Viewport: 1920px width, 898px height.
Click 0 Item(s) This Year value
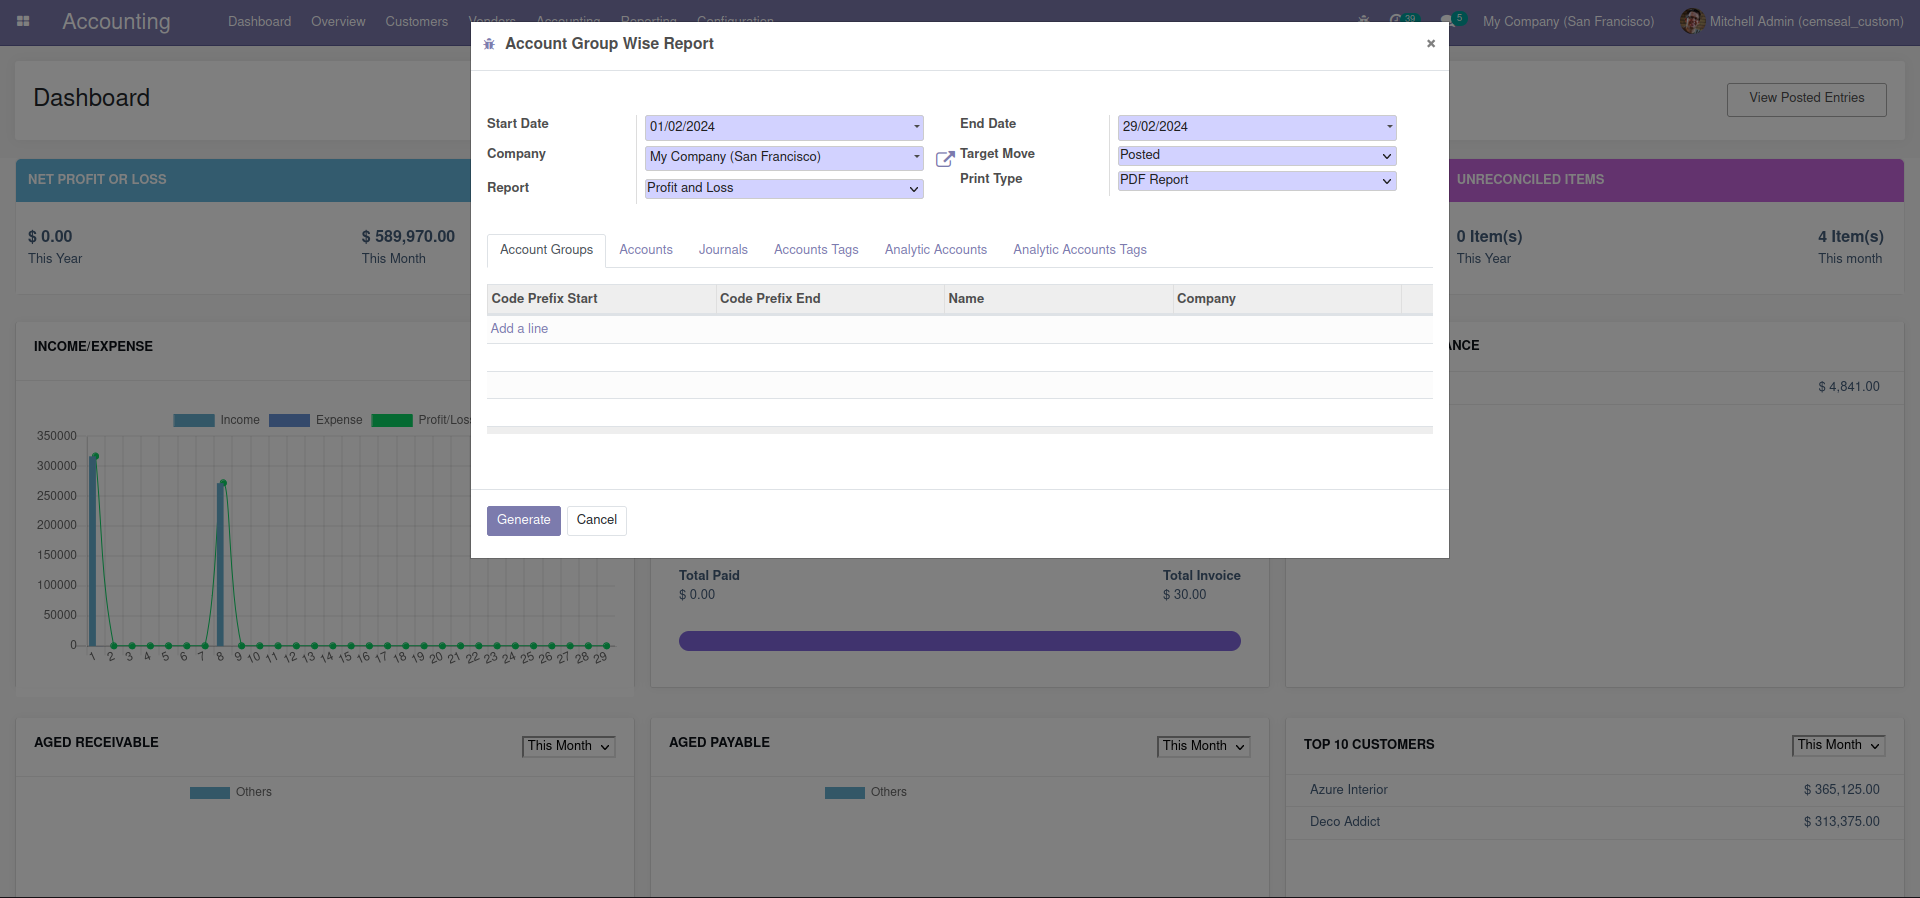pos(1489,237)
